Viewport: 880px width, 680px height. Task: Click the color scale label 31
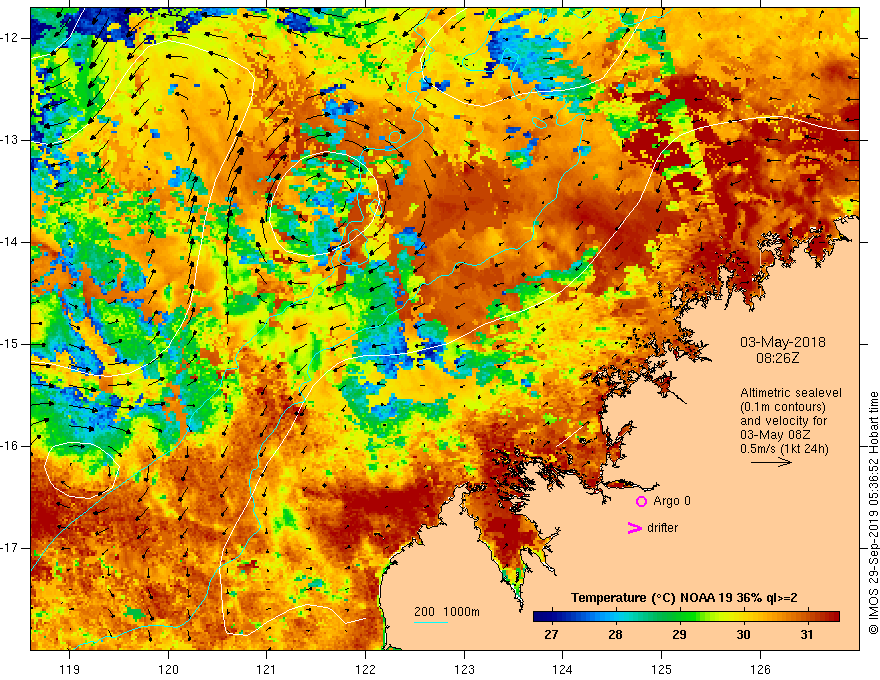(x=806, y=635)
